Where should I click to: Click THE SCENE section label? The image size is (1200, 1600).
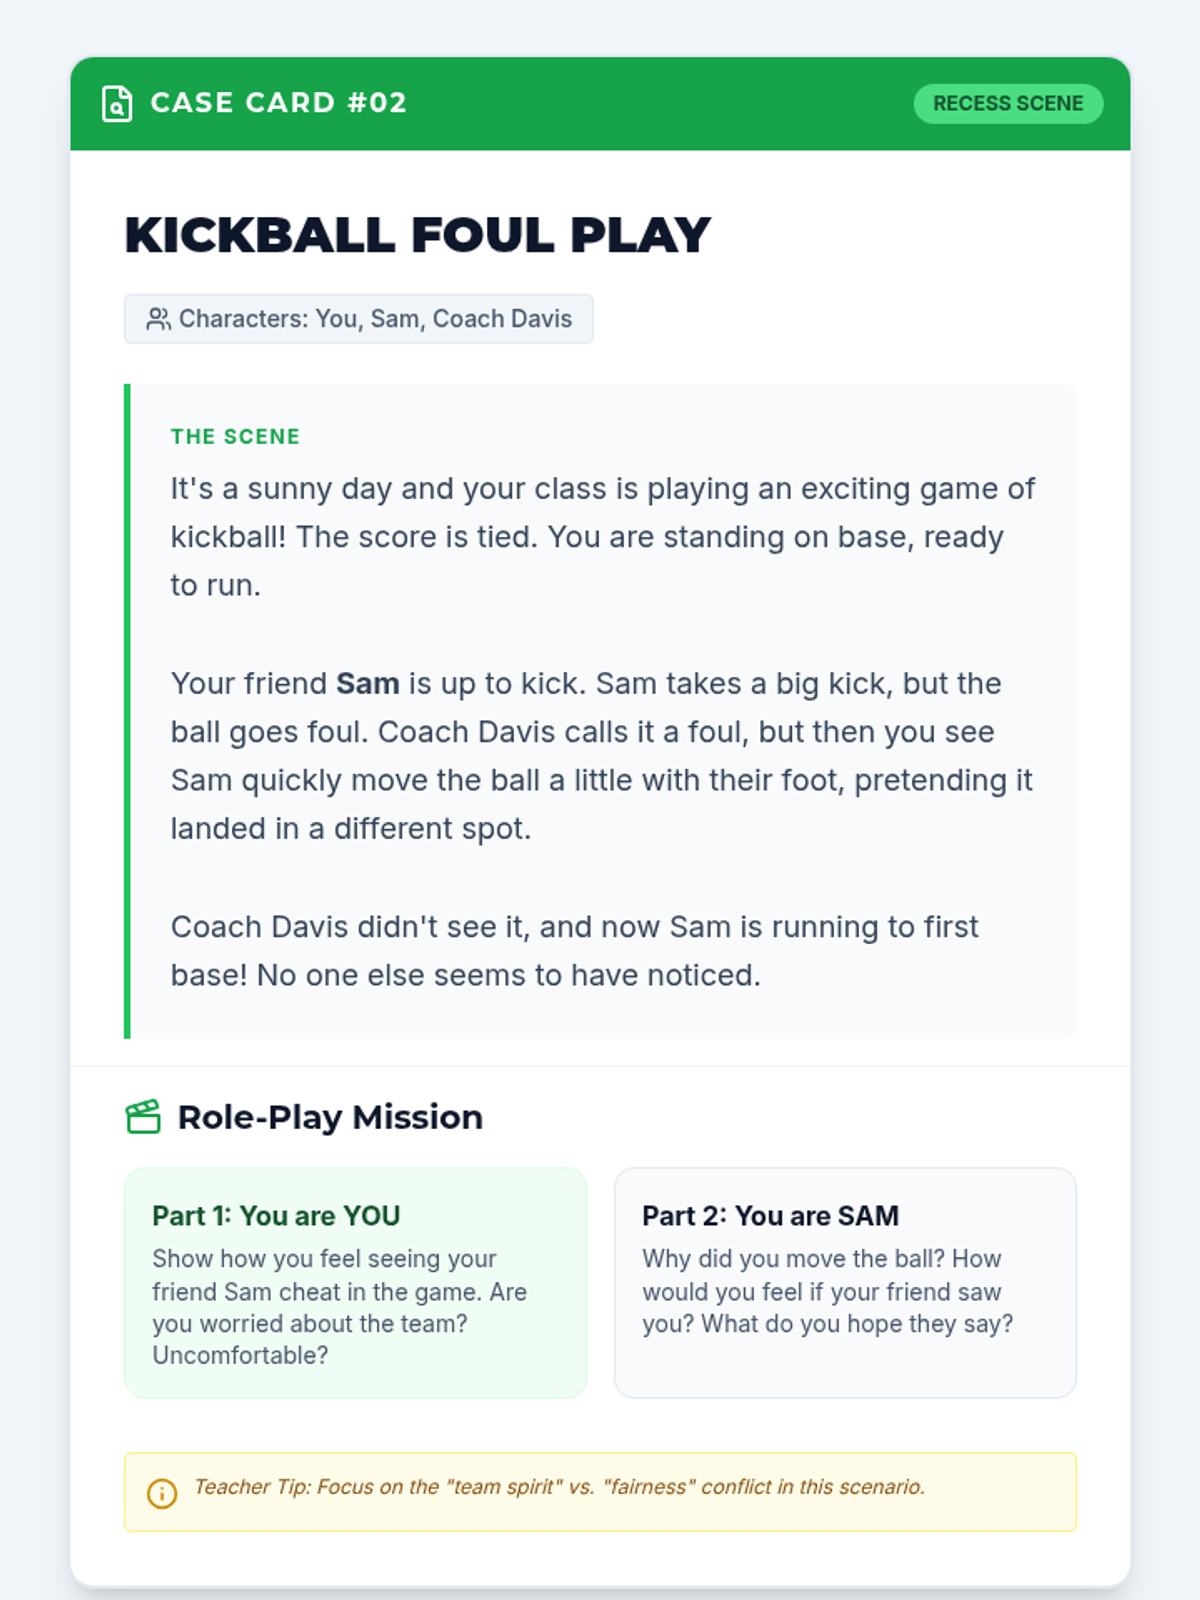[235, 437]
